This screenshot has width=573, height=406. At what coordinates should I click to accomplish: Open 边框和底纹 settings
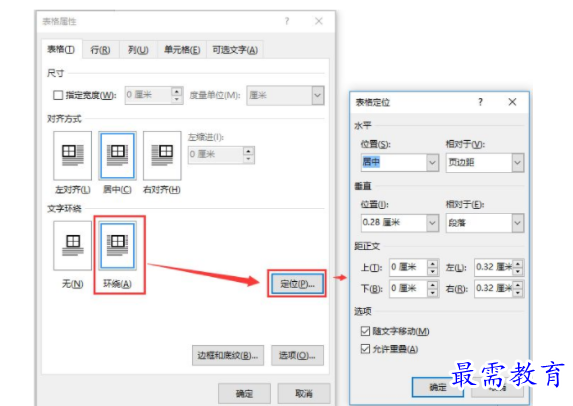click(228, 355)
